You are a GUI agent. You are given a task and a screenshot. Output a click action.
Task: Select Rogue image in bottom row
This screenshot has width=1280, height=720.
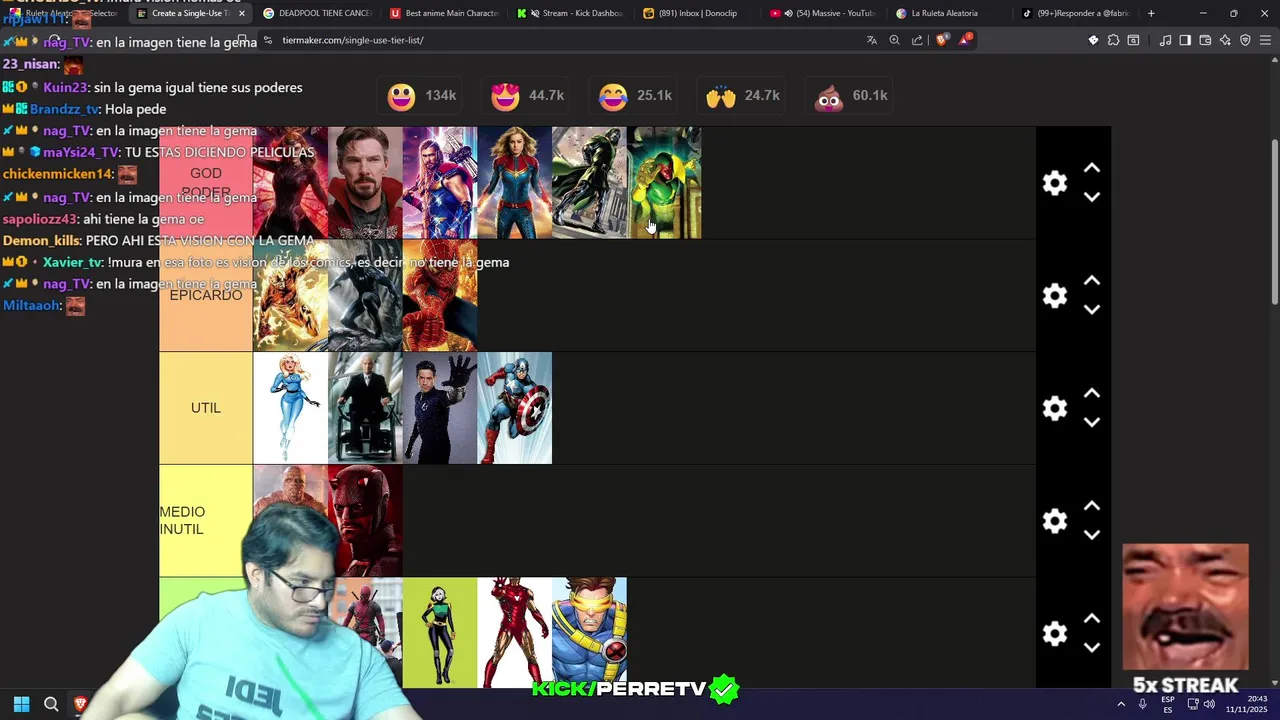tap(440, 633)
